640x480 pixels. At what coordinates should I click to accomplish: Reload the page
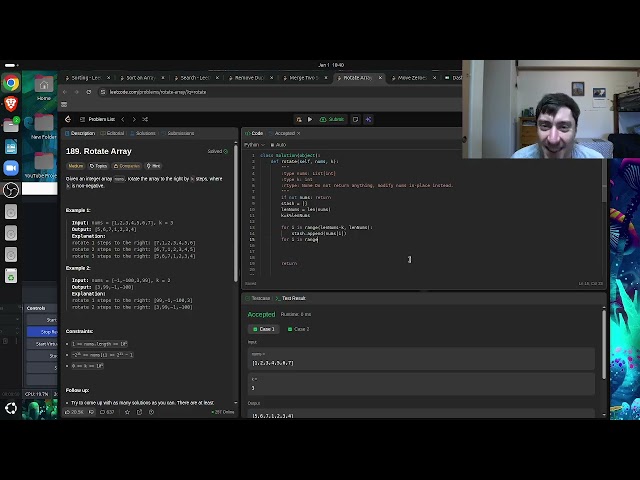click(89, 92)
